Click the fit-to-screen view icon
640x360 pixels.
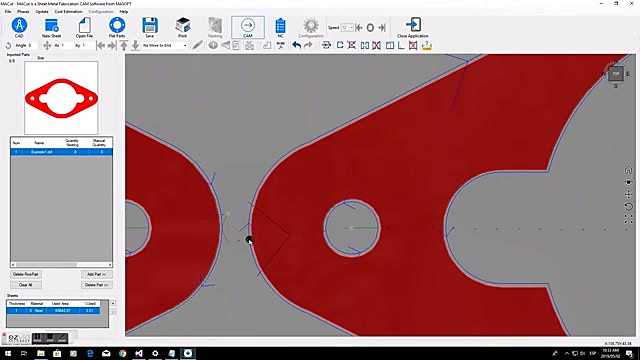(x=629, y=220)
